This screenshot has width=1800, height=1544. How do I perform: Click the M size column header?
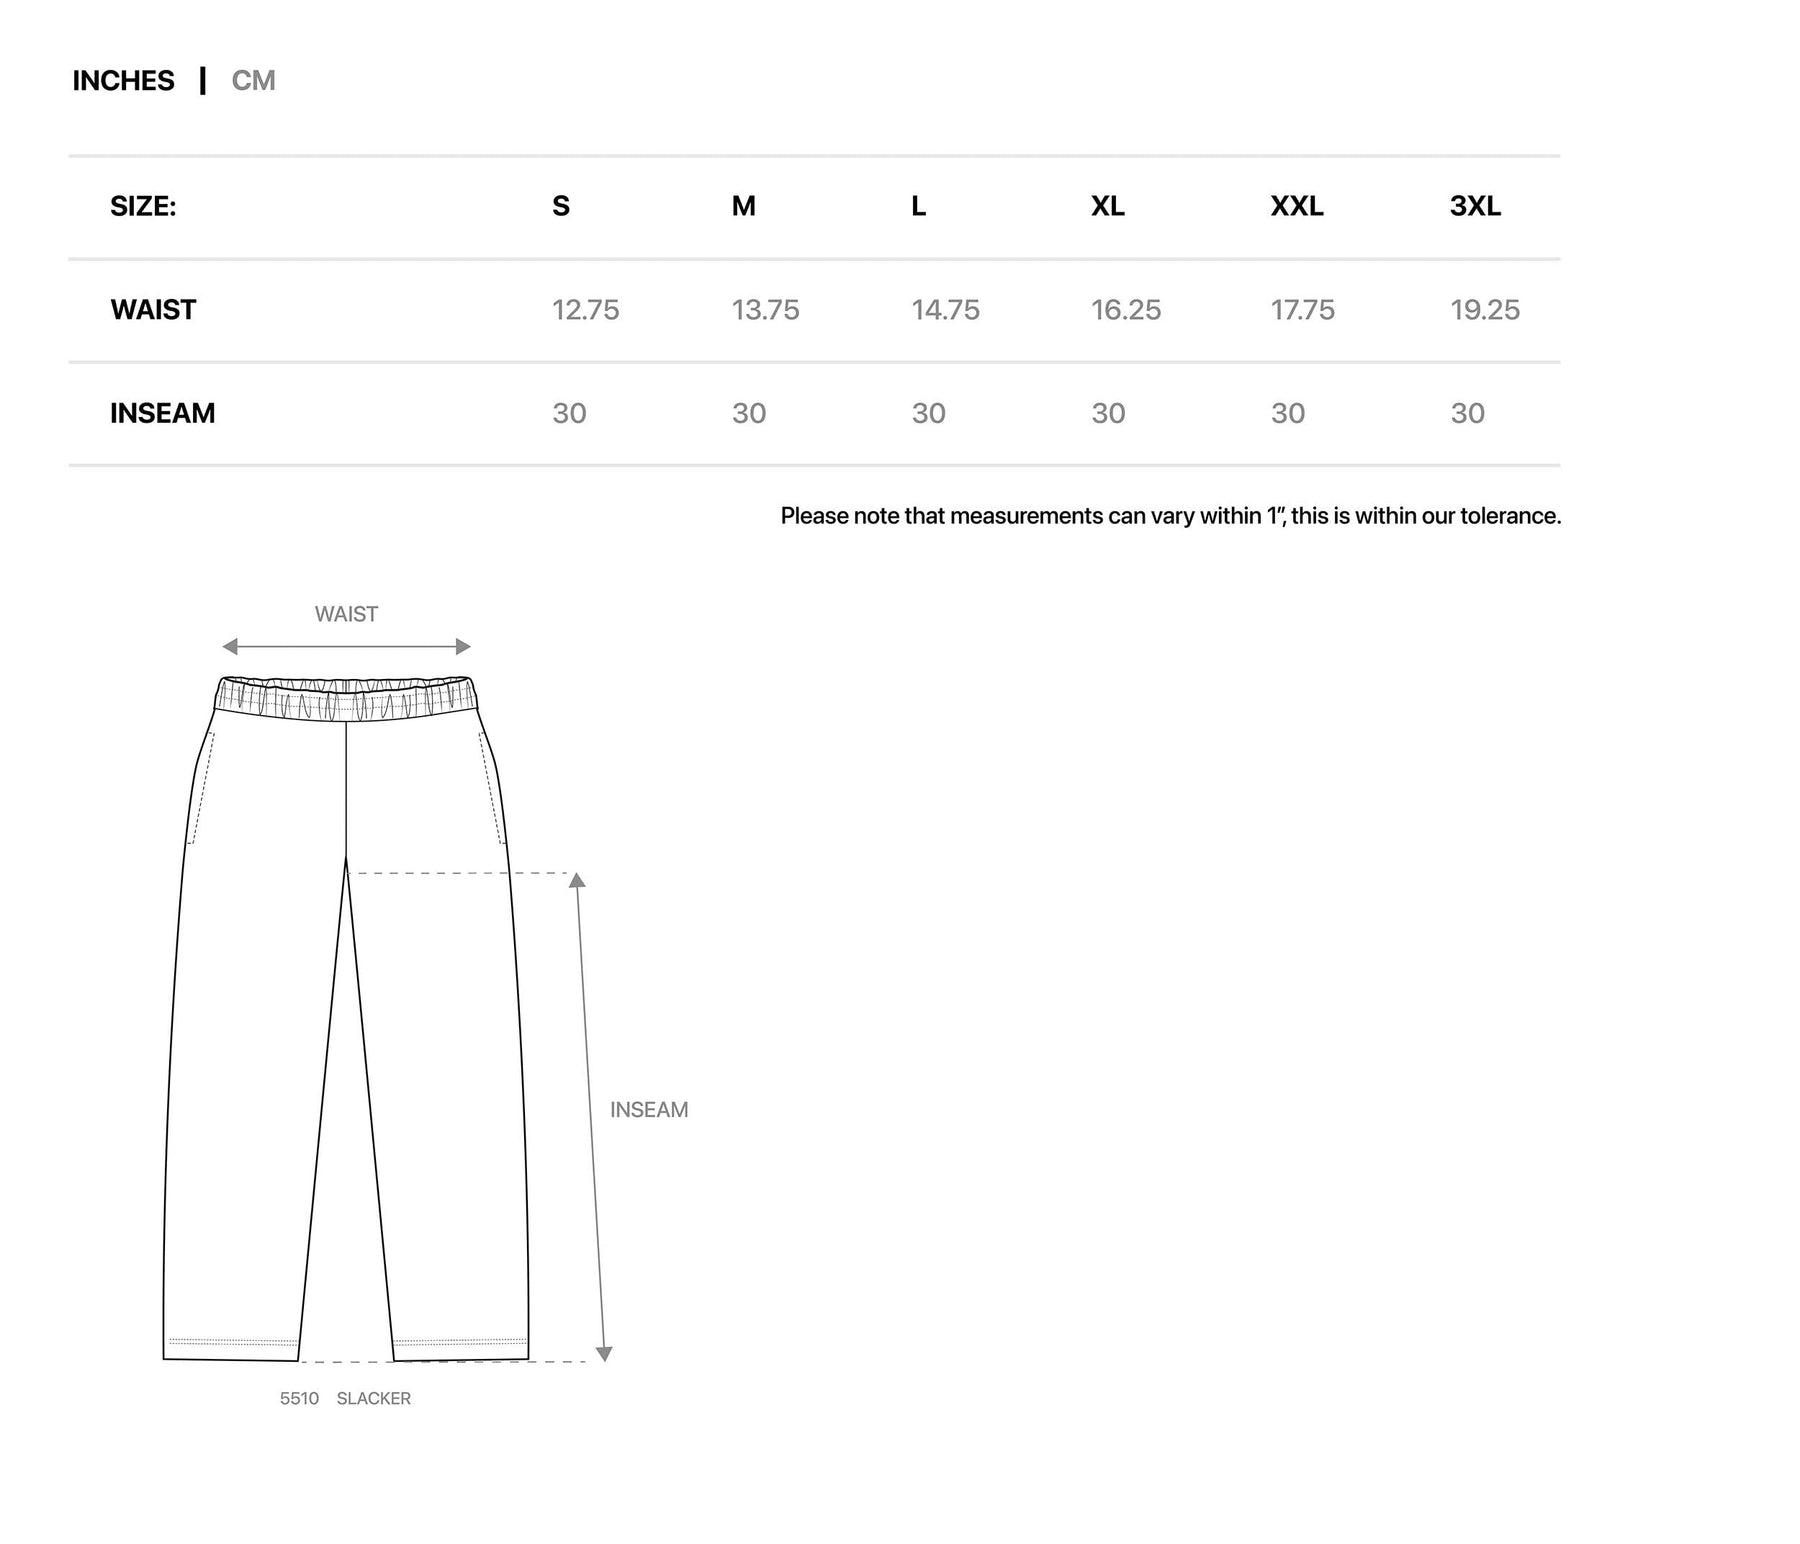743,206
